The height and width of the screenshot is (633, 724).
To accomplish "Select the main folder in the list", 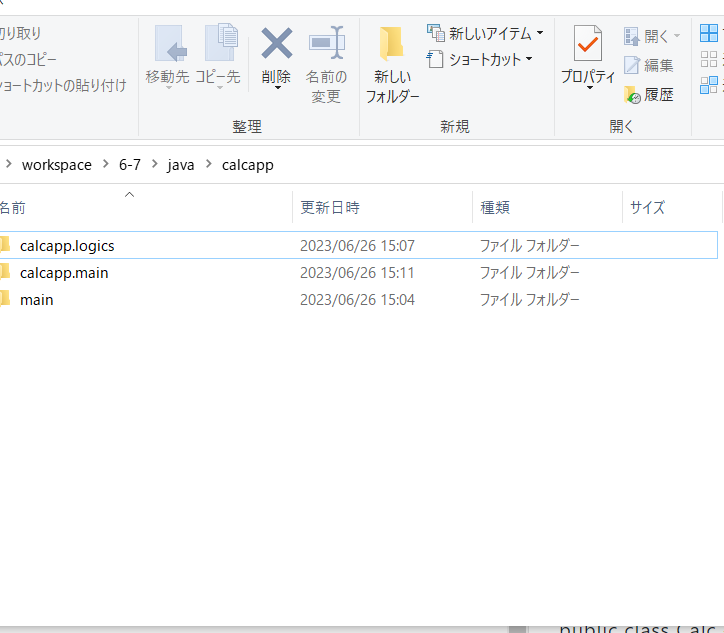I will click(x=37, y=299).
